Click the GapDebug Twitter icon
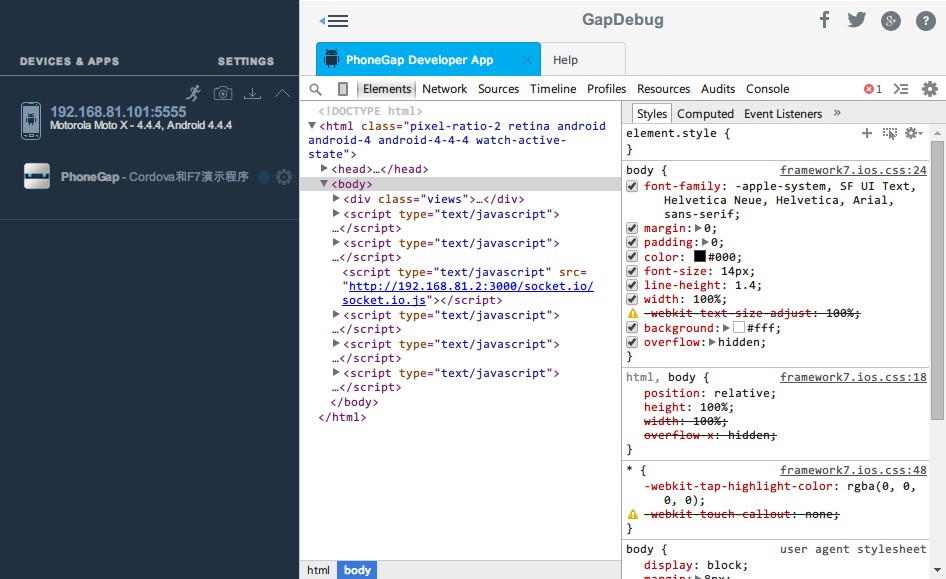This screenshot has height=579, width=946. [857, 19]
